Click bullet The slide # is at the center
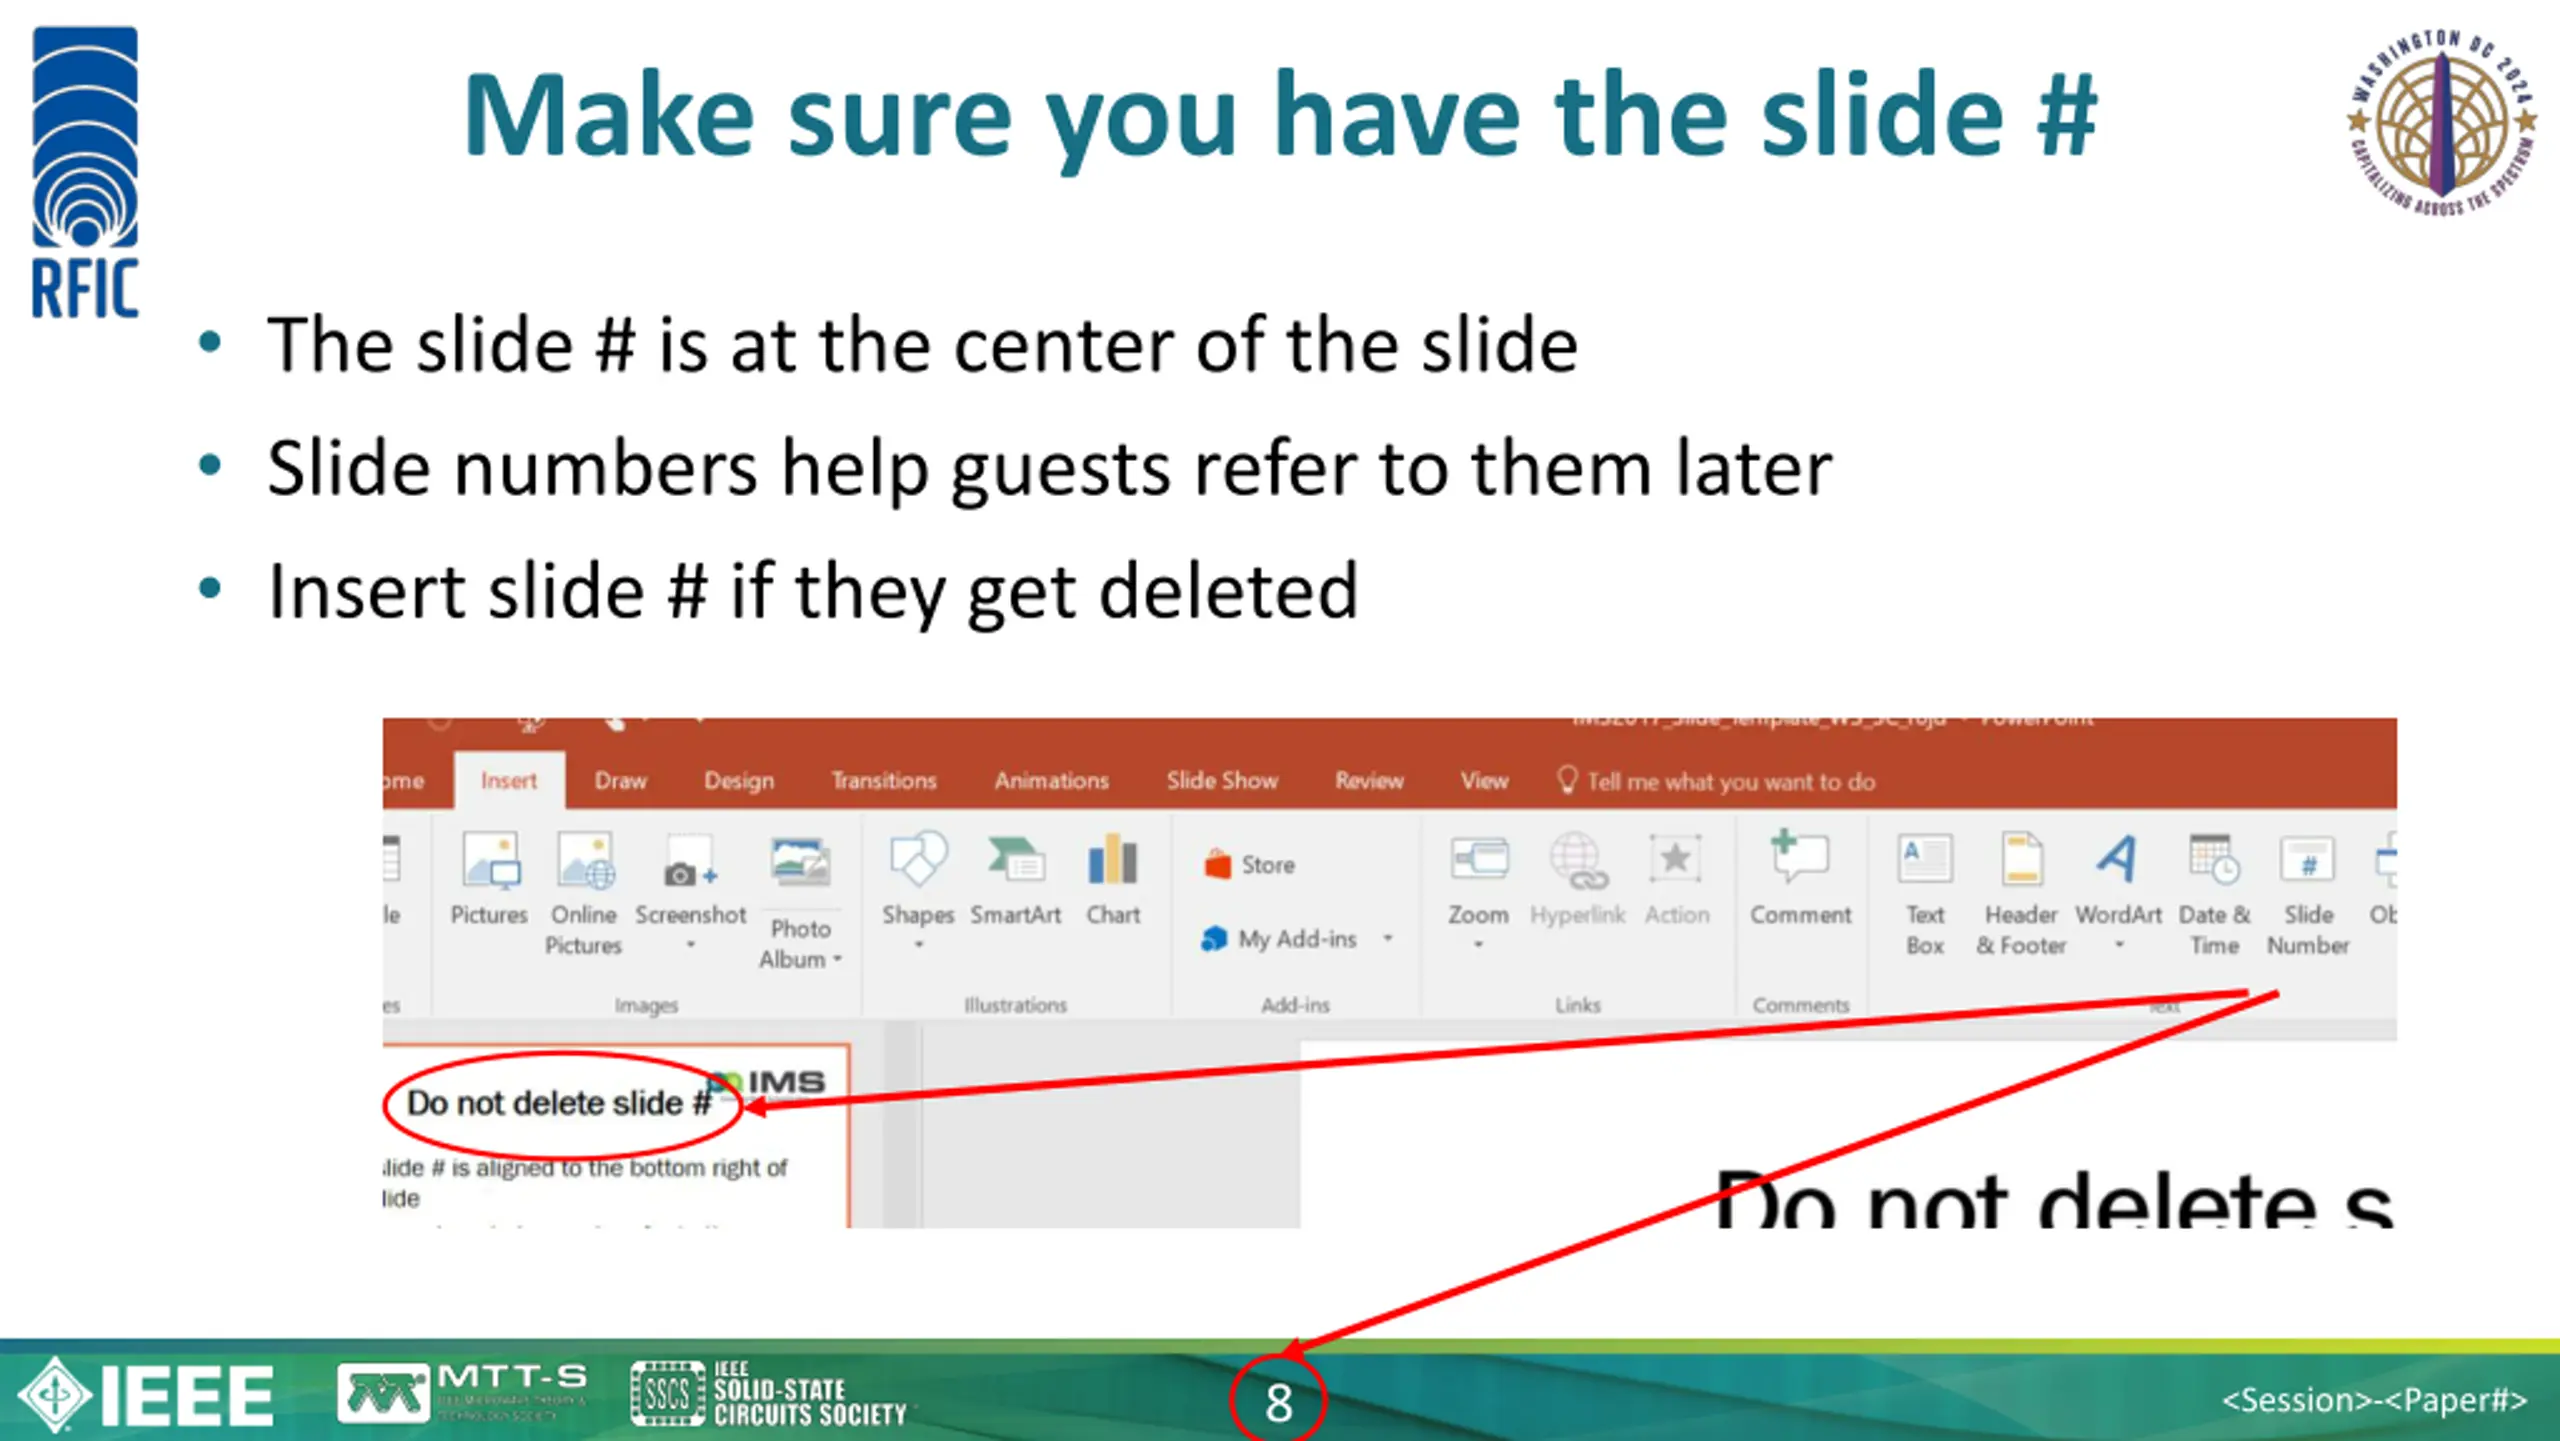2560x1441 pixels. (x=922, y=345)
